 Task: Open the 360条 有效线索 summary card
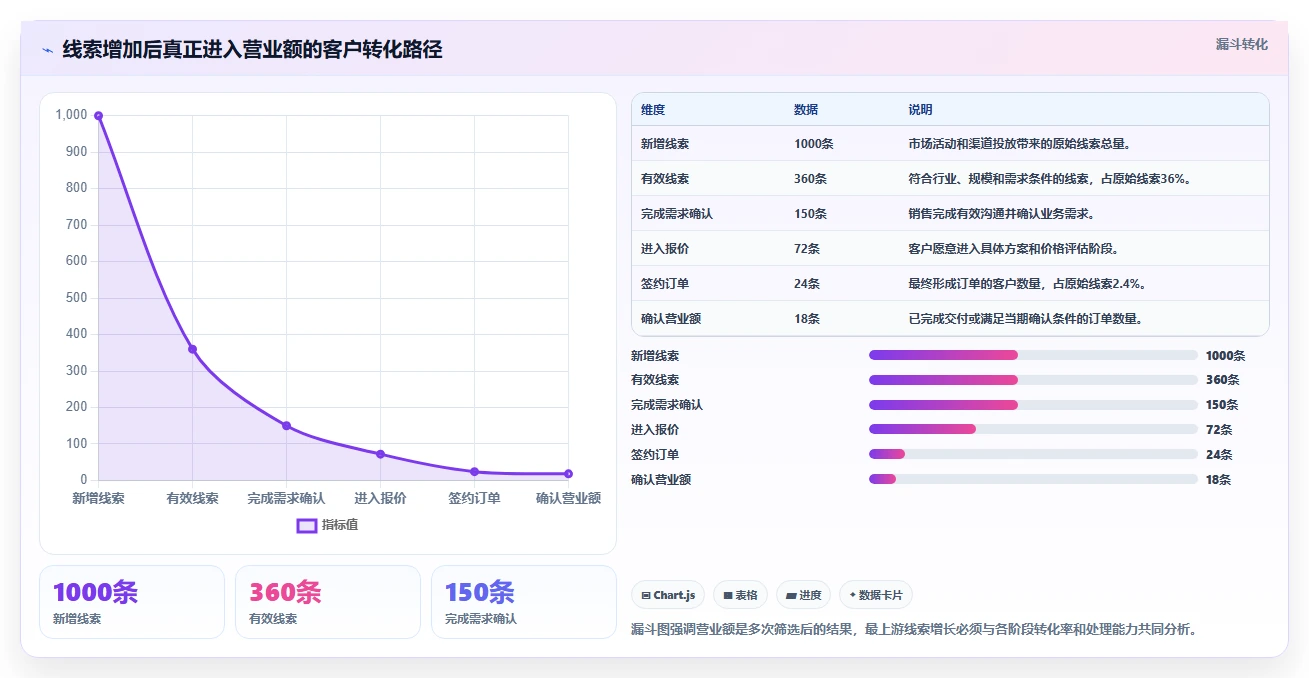(x=328, y=602)
